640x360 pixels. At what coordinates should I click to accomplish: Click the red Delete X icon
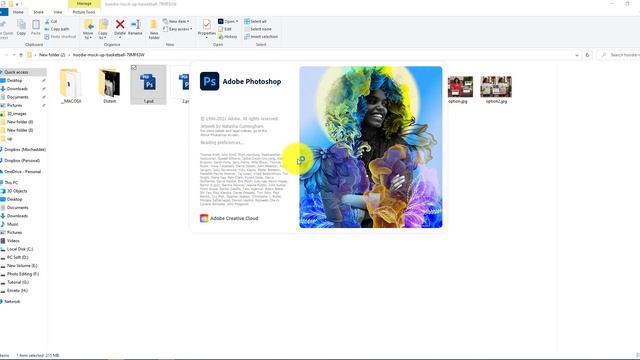pos(120,24)
